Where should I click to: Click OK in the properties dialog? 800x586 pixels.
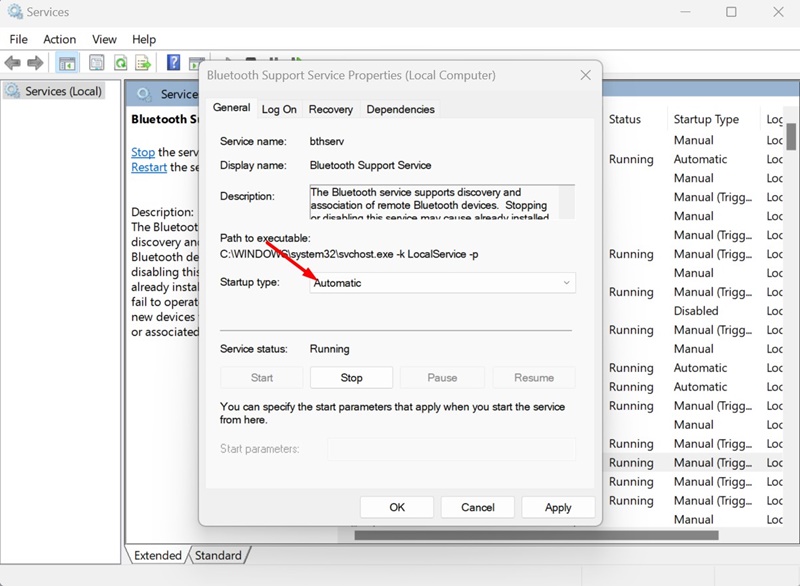[397, 507]
